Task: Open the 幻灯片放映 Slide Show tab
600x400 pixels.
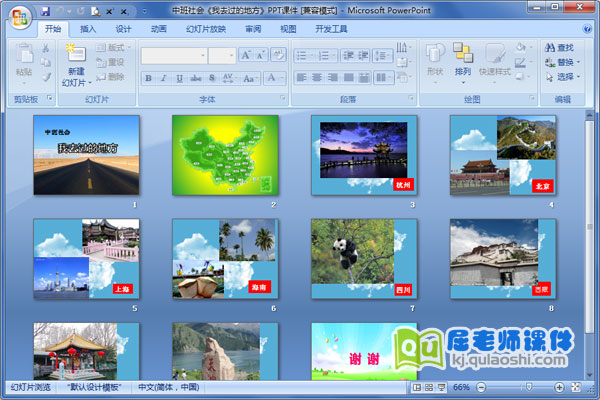Action: coord(206,29)
